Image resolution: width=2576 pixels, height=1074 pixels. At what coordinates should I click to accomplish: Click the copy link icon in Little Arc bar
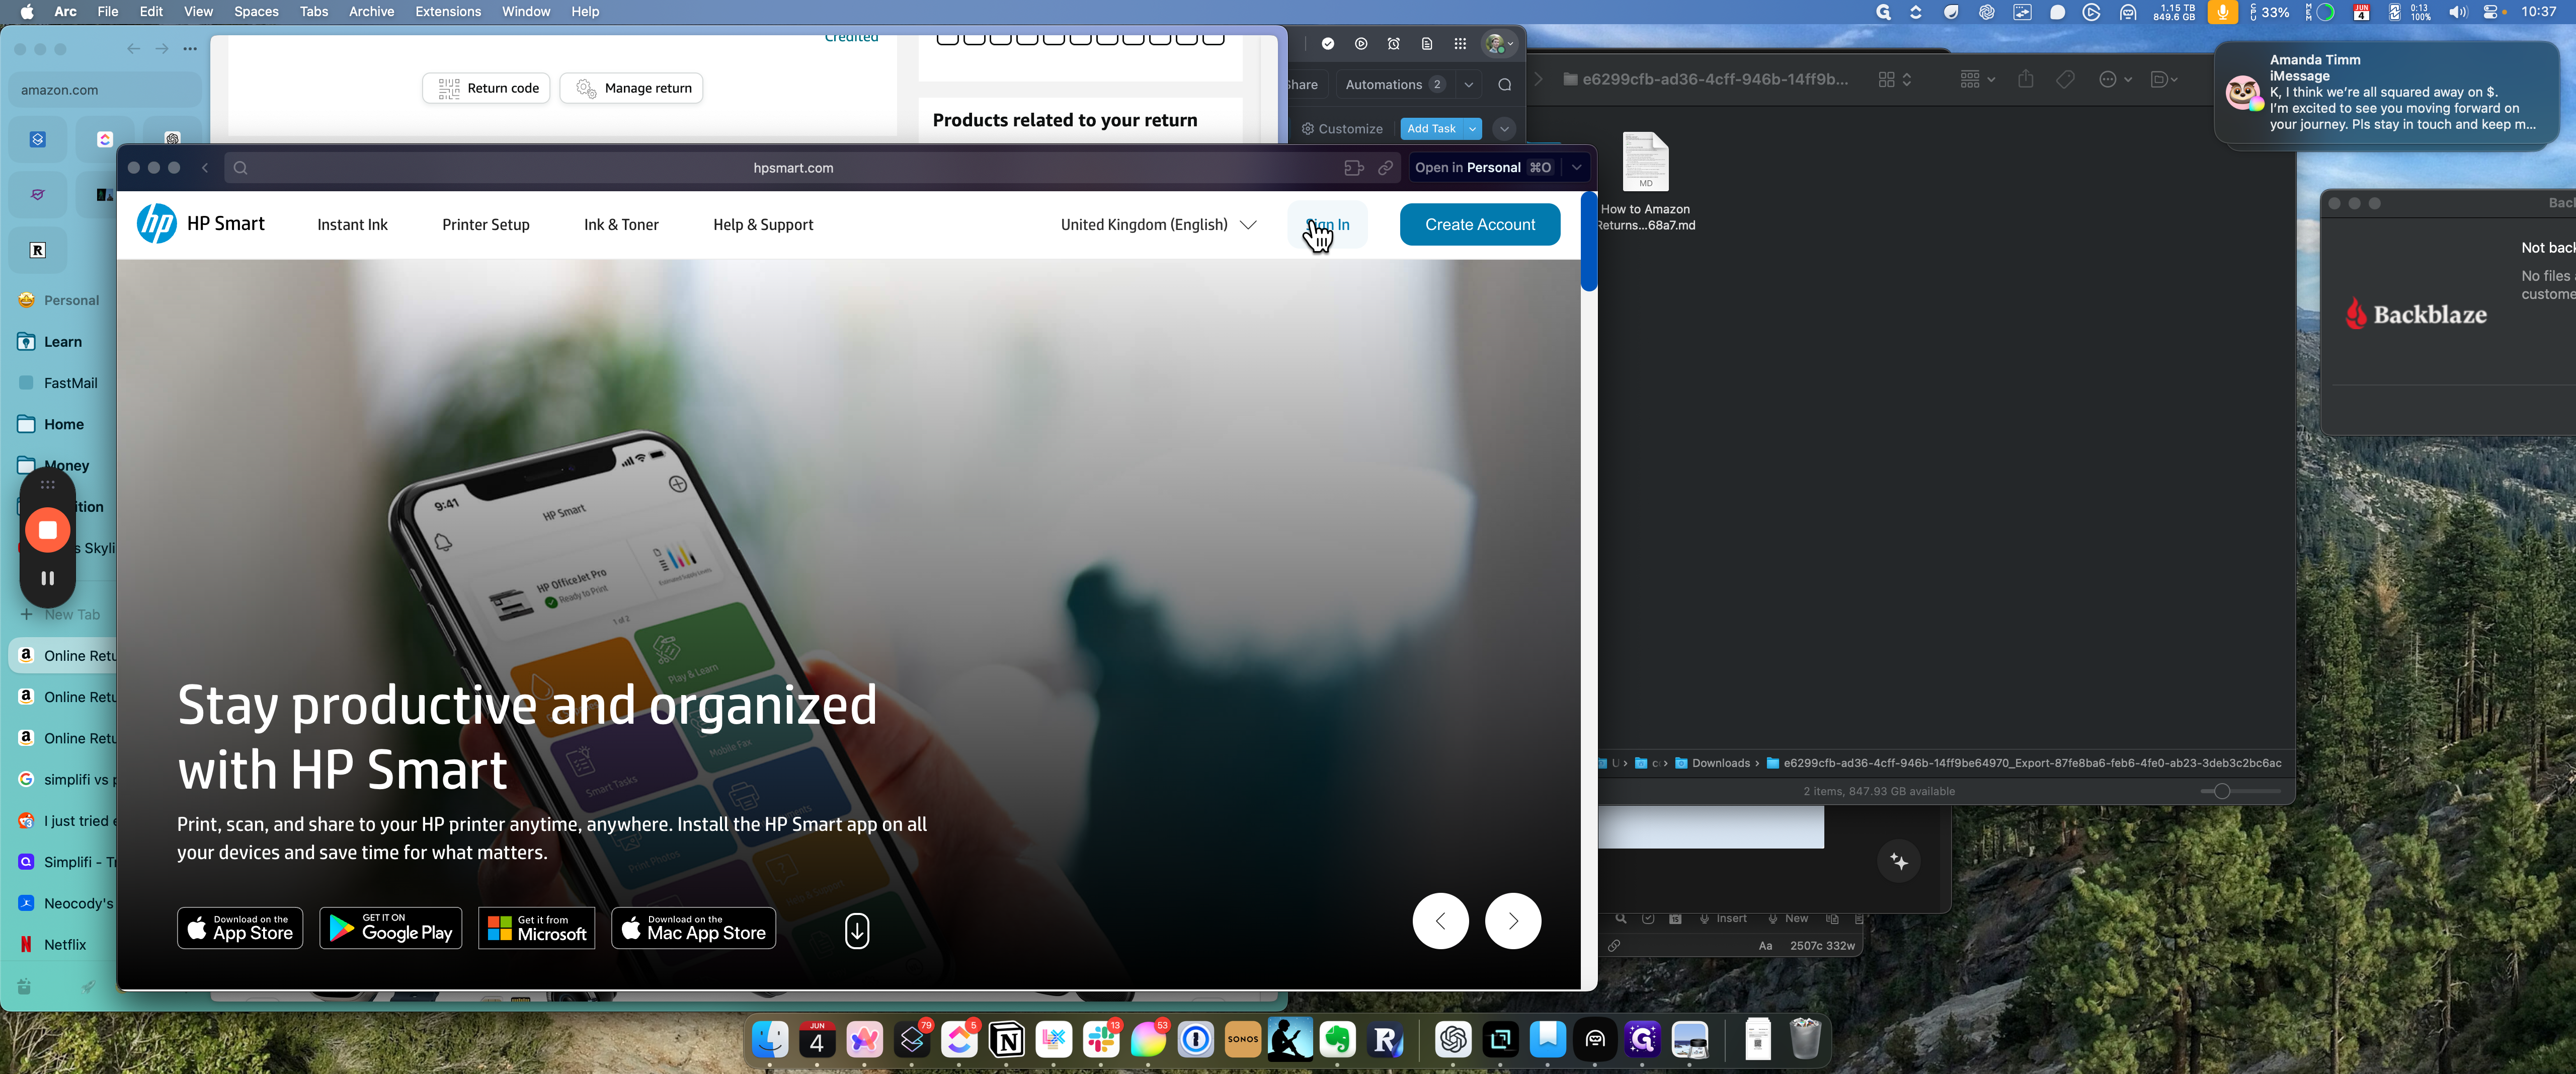[x=1385, y=168]
